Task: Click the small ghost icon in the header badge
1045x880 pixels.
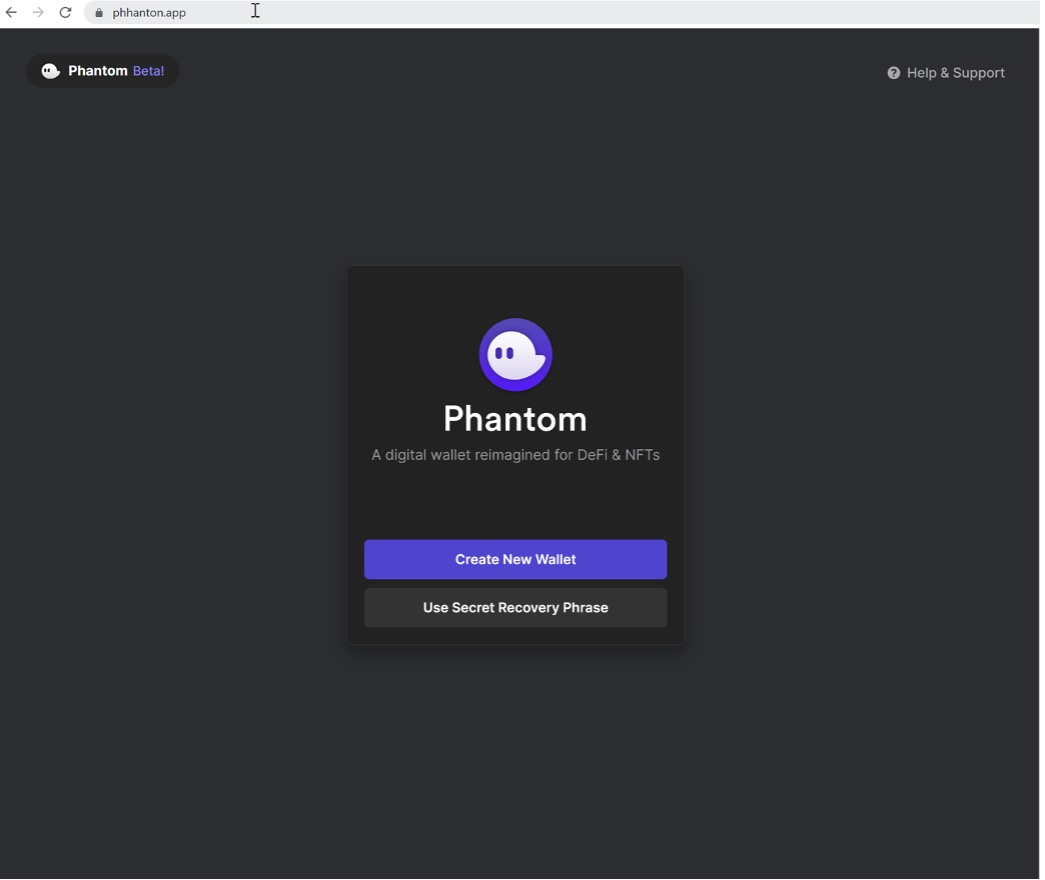Action: tap(50, 71)
